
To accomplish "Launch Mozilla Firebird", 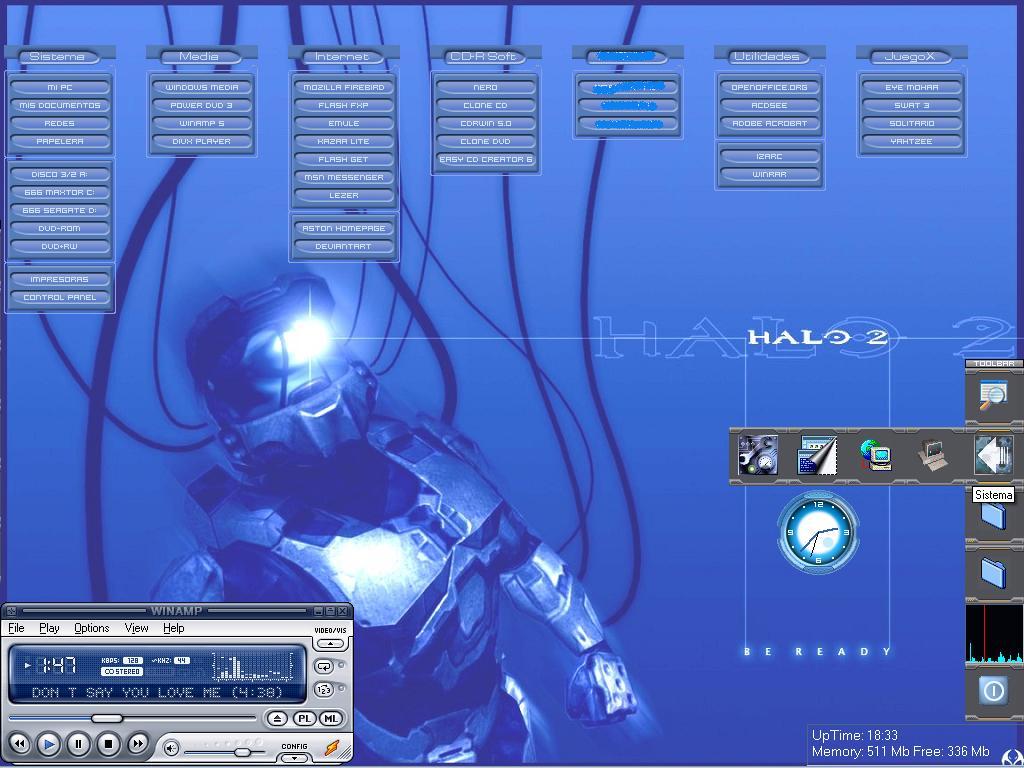I will click(x=344, y=87).
